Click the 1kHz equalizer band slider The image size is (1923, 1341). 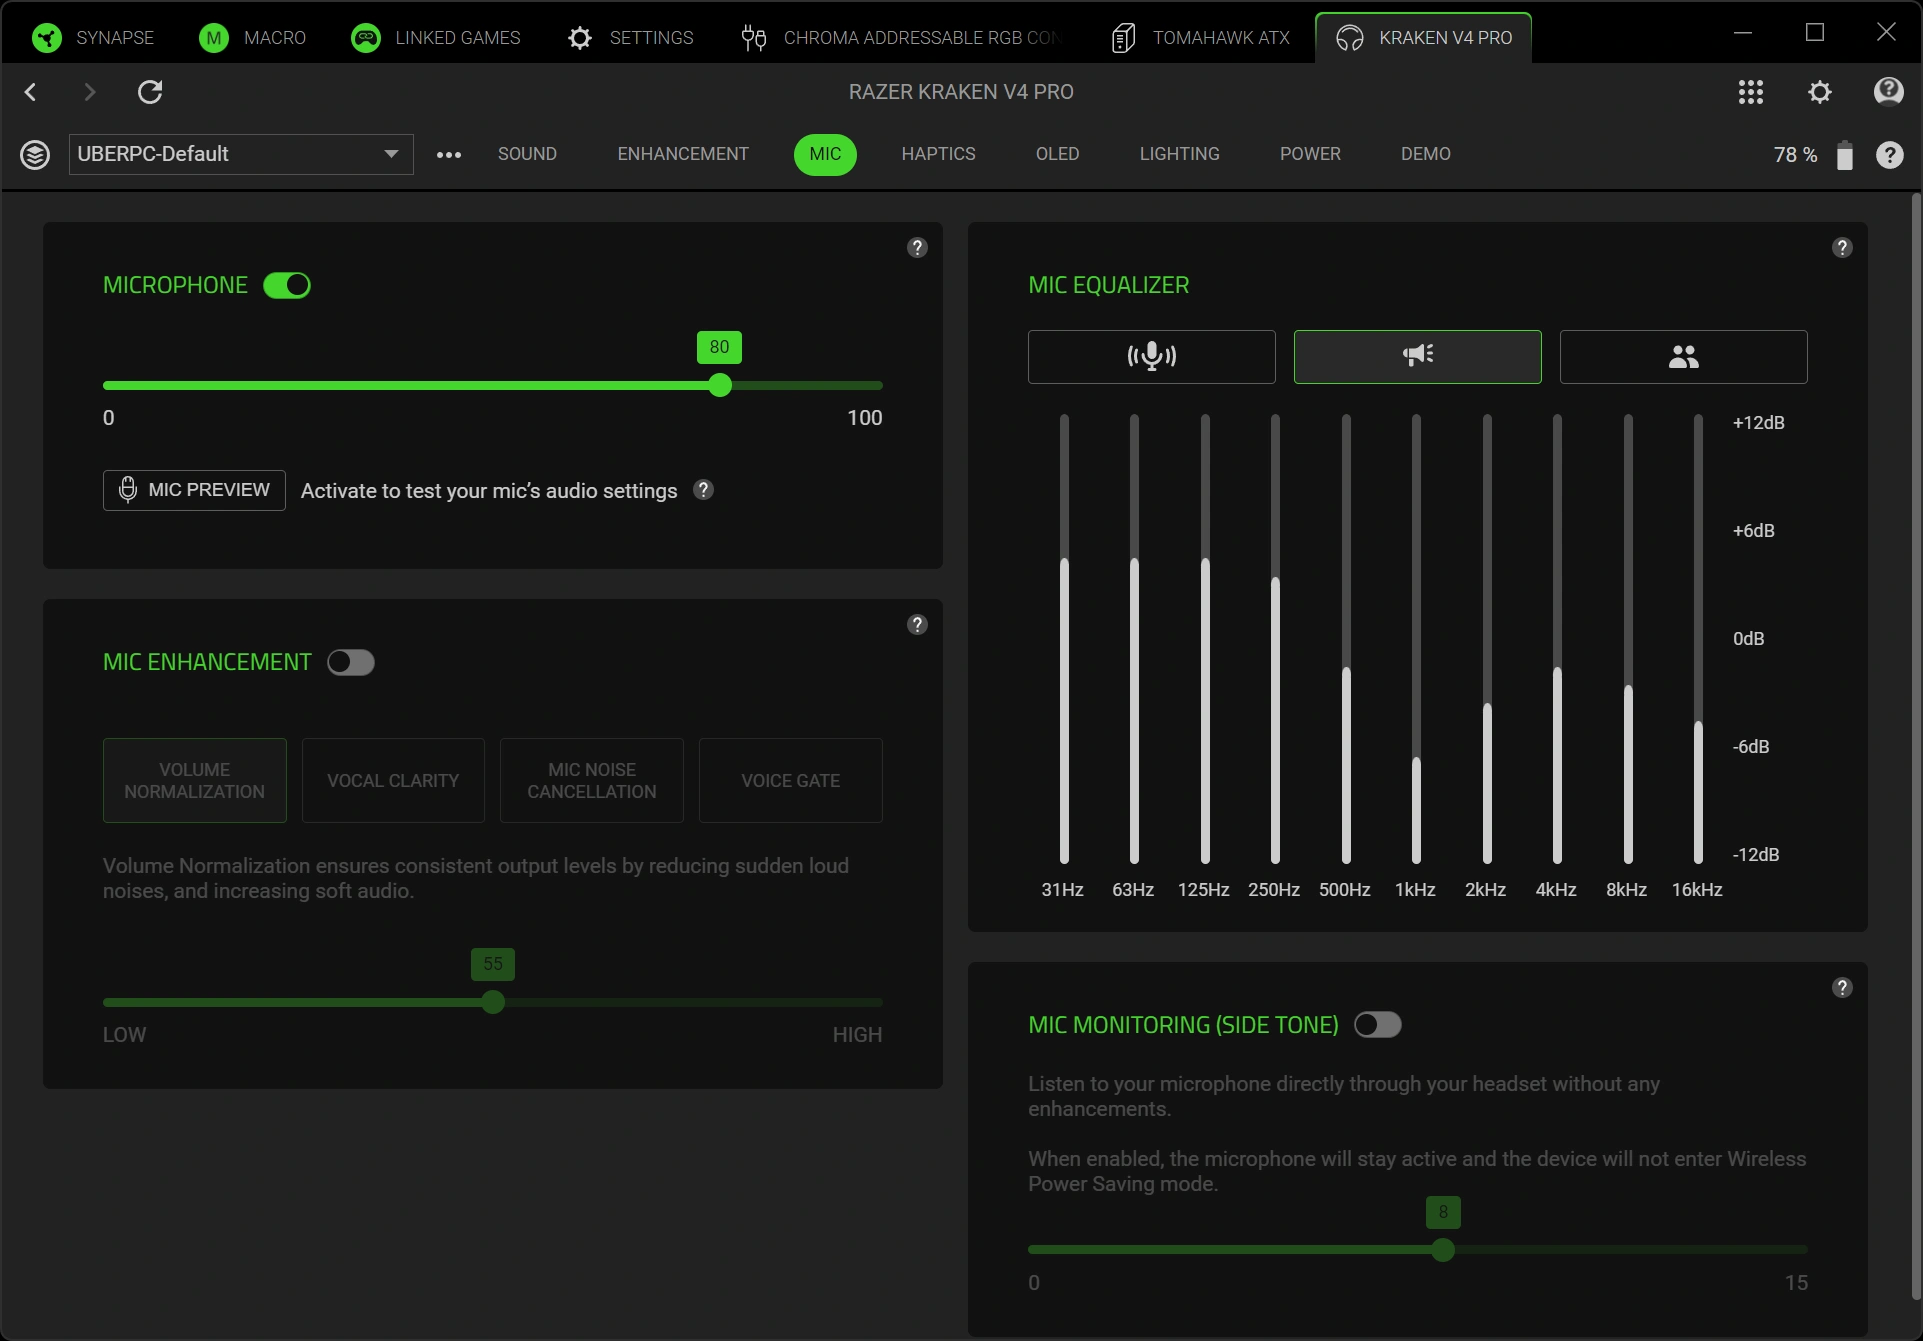pyautogui.click(x=1416, y=639)
